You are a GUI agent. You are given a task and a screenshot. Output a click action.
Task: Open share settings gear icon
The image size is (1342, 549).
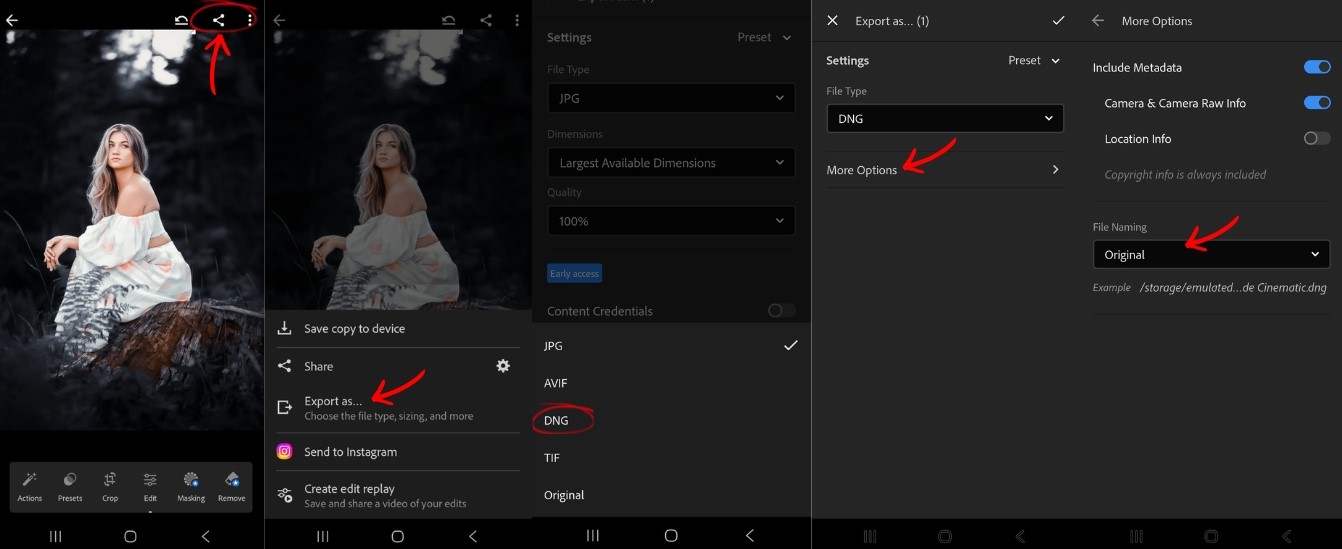point(503,366)
